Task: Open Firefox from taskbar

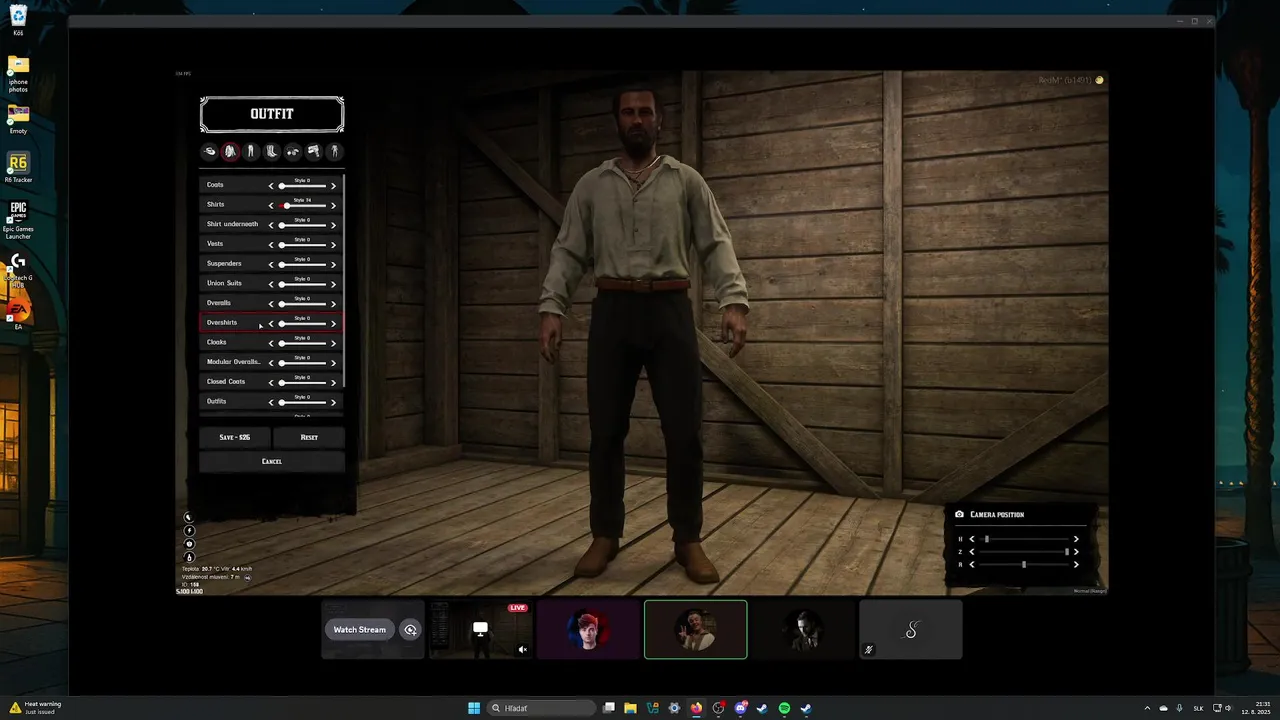Action: pos(696,708)
